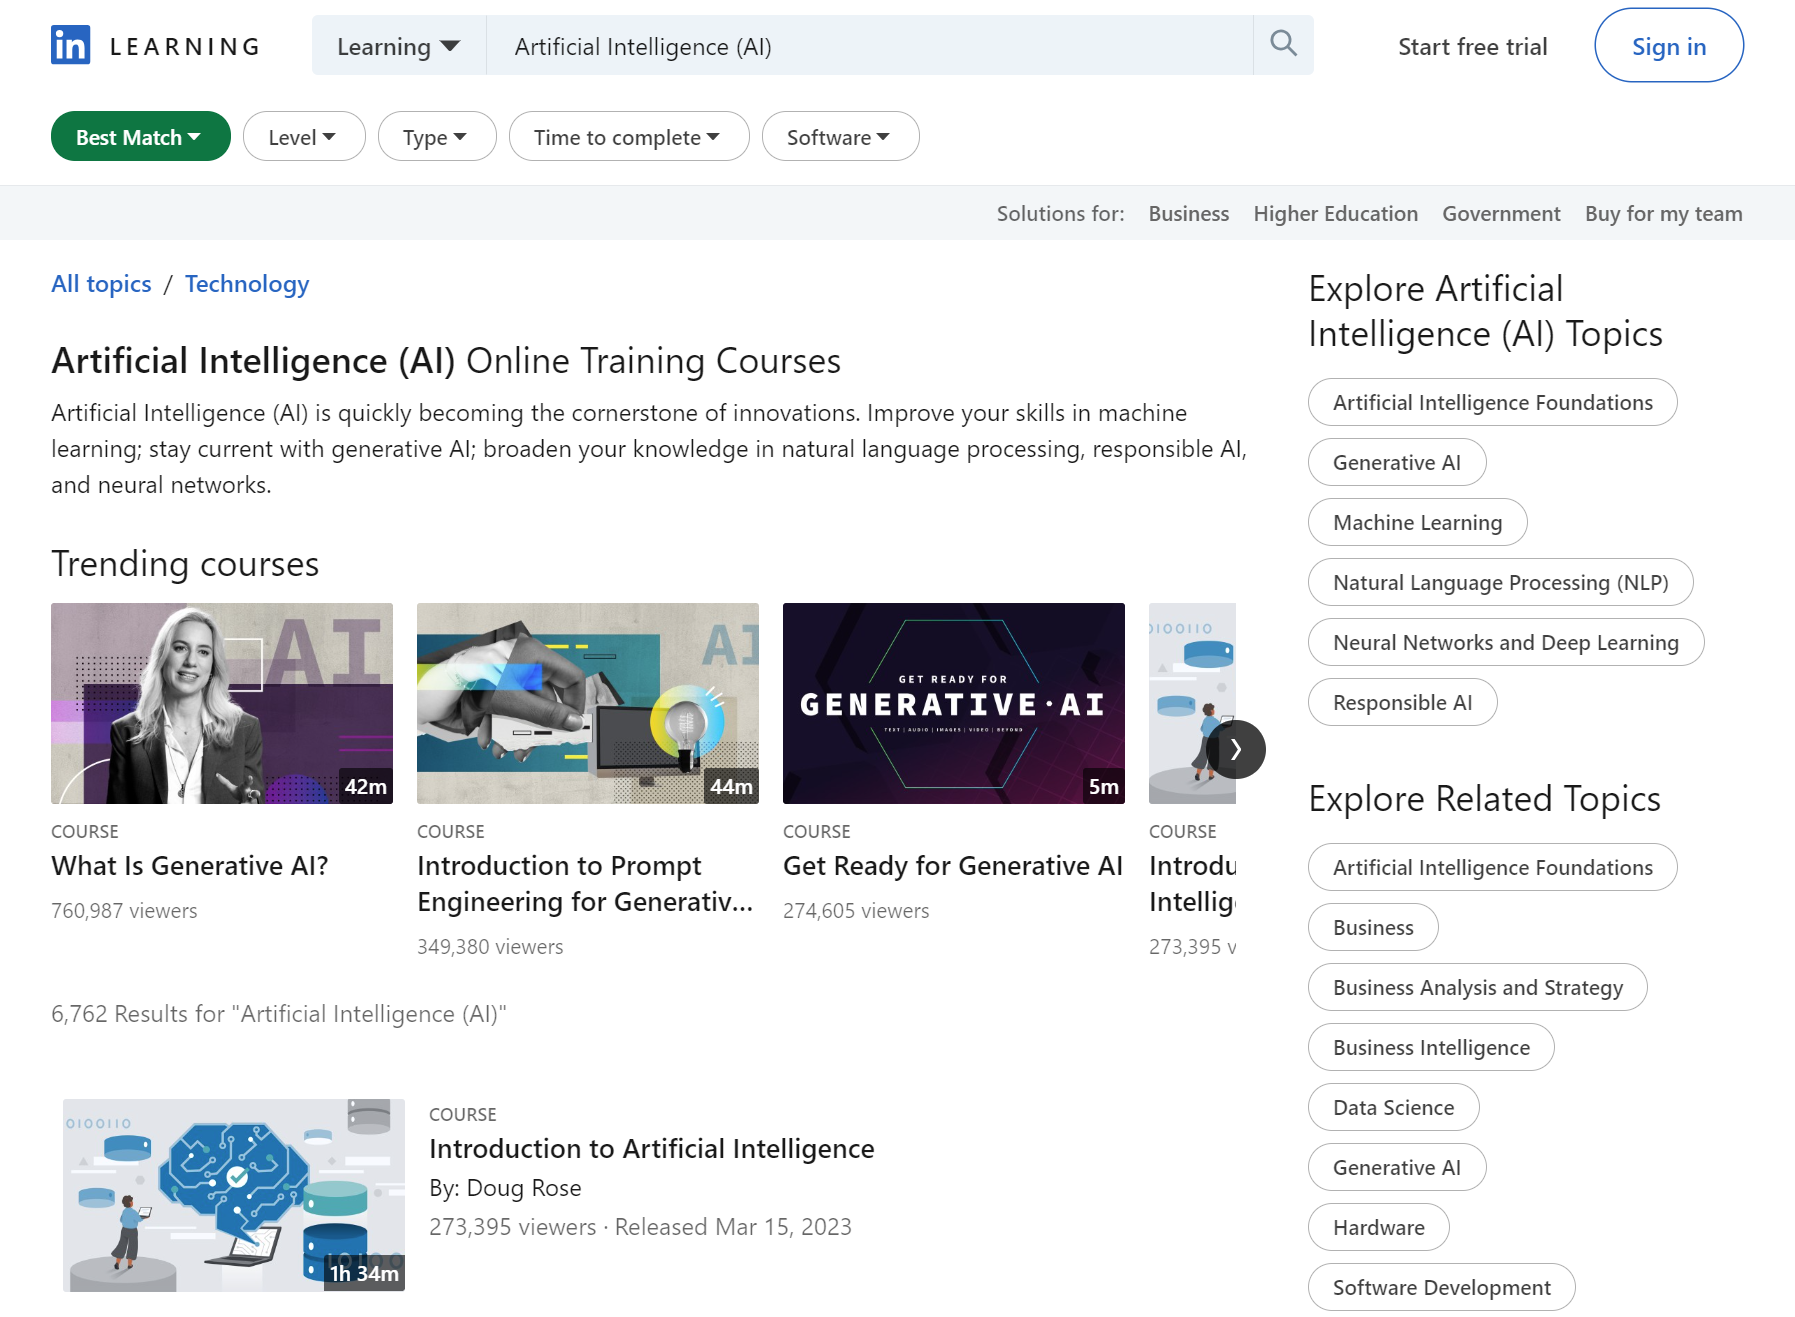Expand the Type filter

point(436,137)
